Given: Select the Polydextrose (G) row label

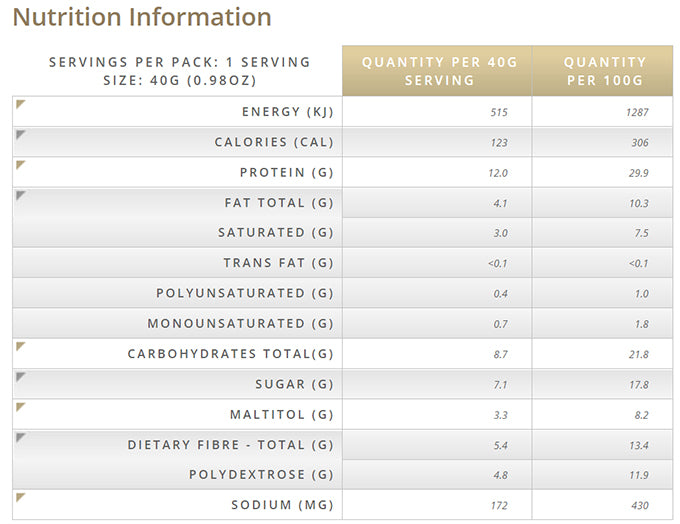Looking at the screenshot, I should [261, 475].
